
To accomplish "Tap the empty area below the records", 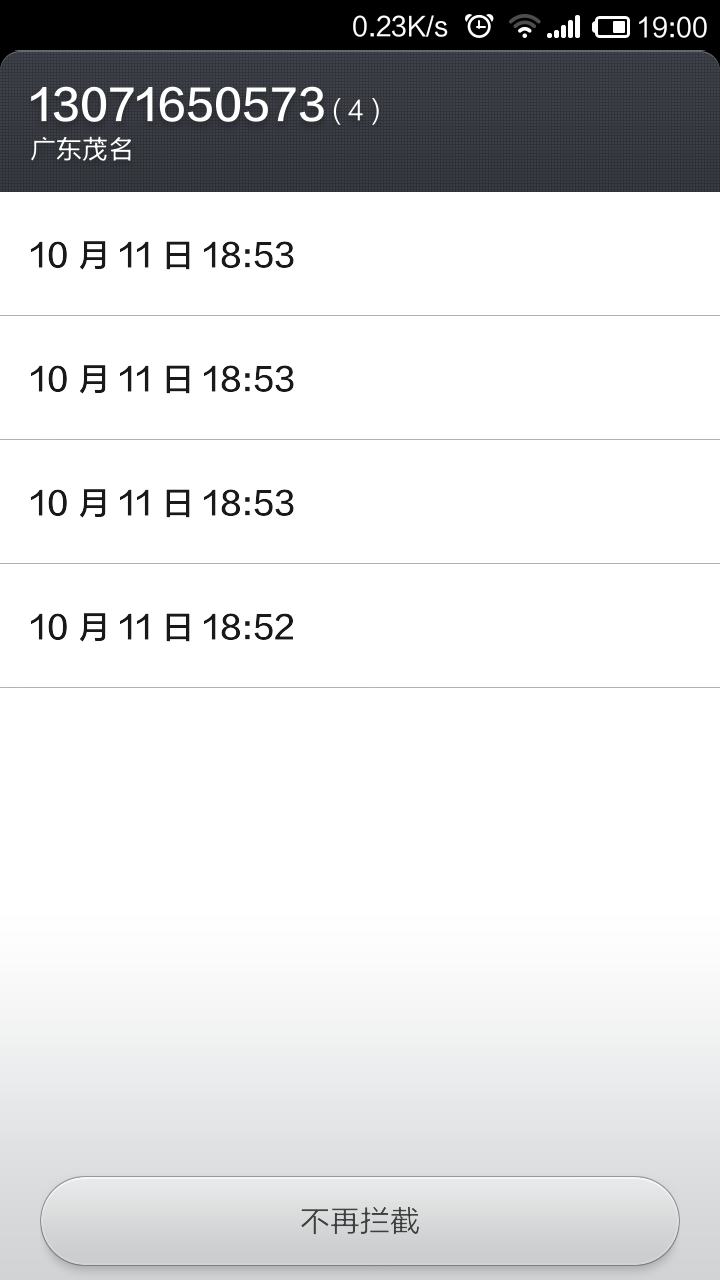I will (360, 900).
